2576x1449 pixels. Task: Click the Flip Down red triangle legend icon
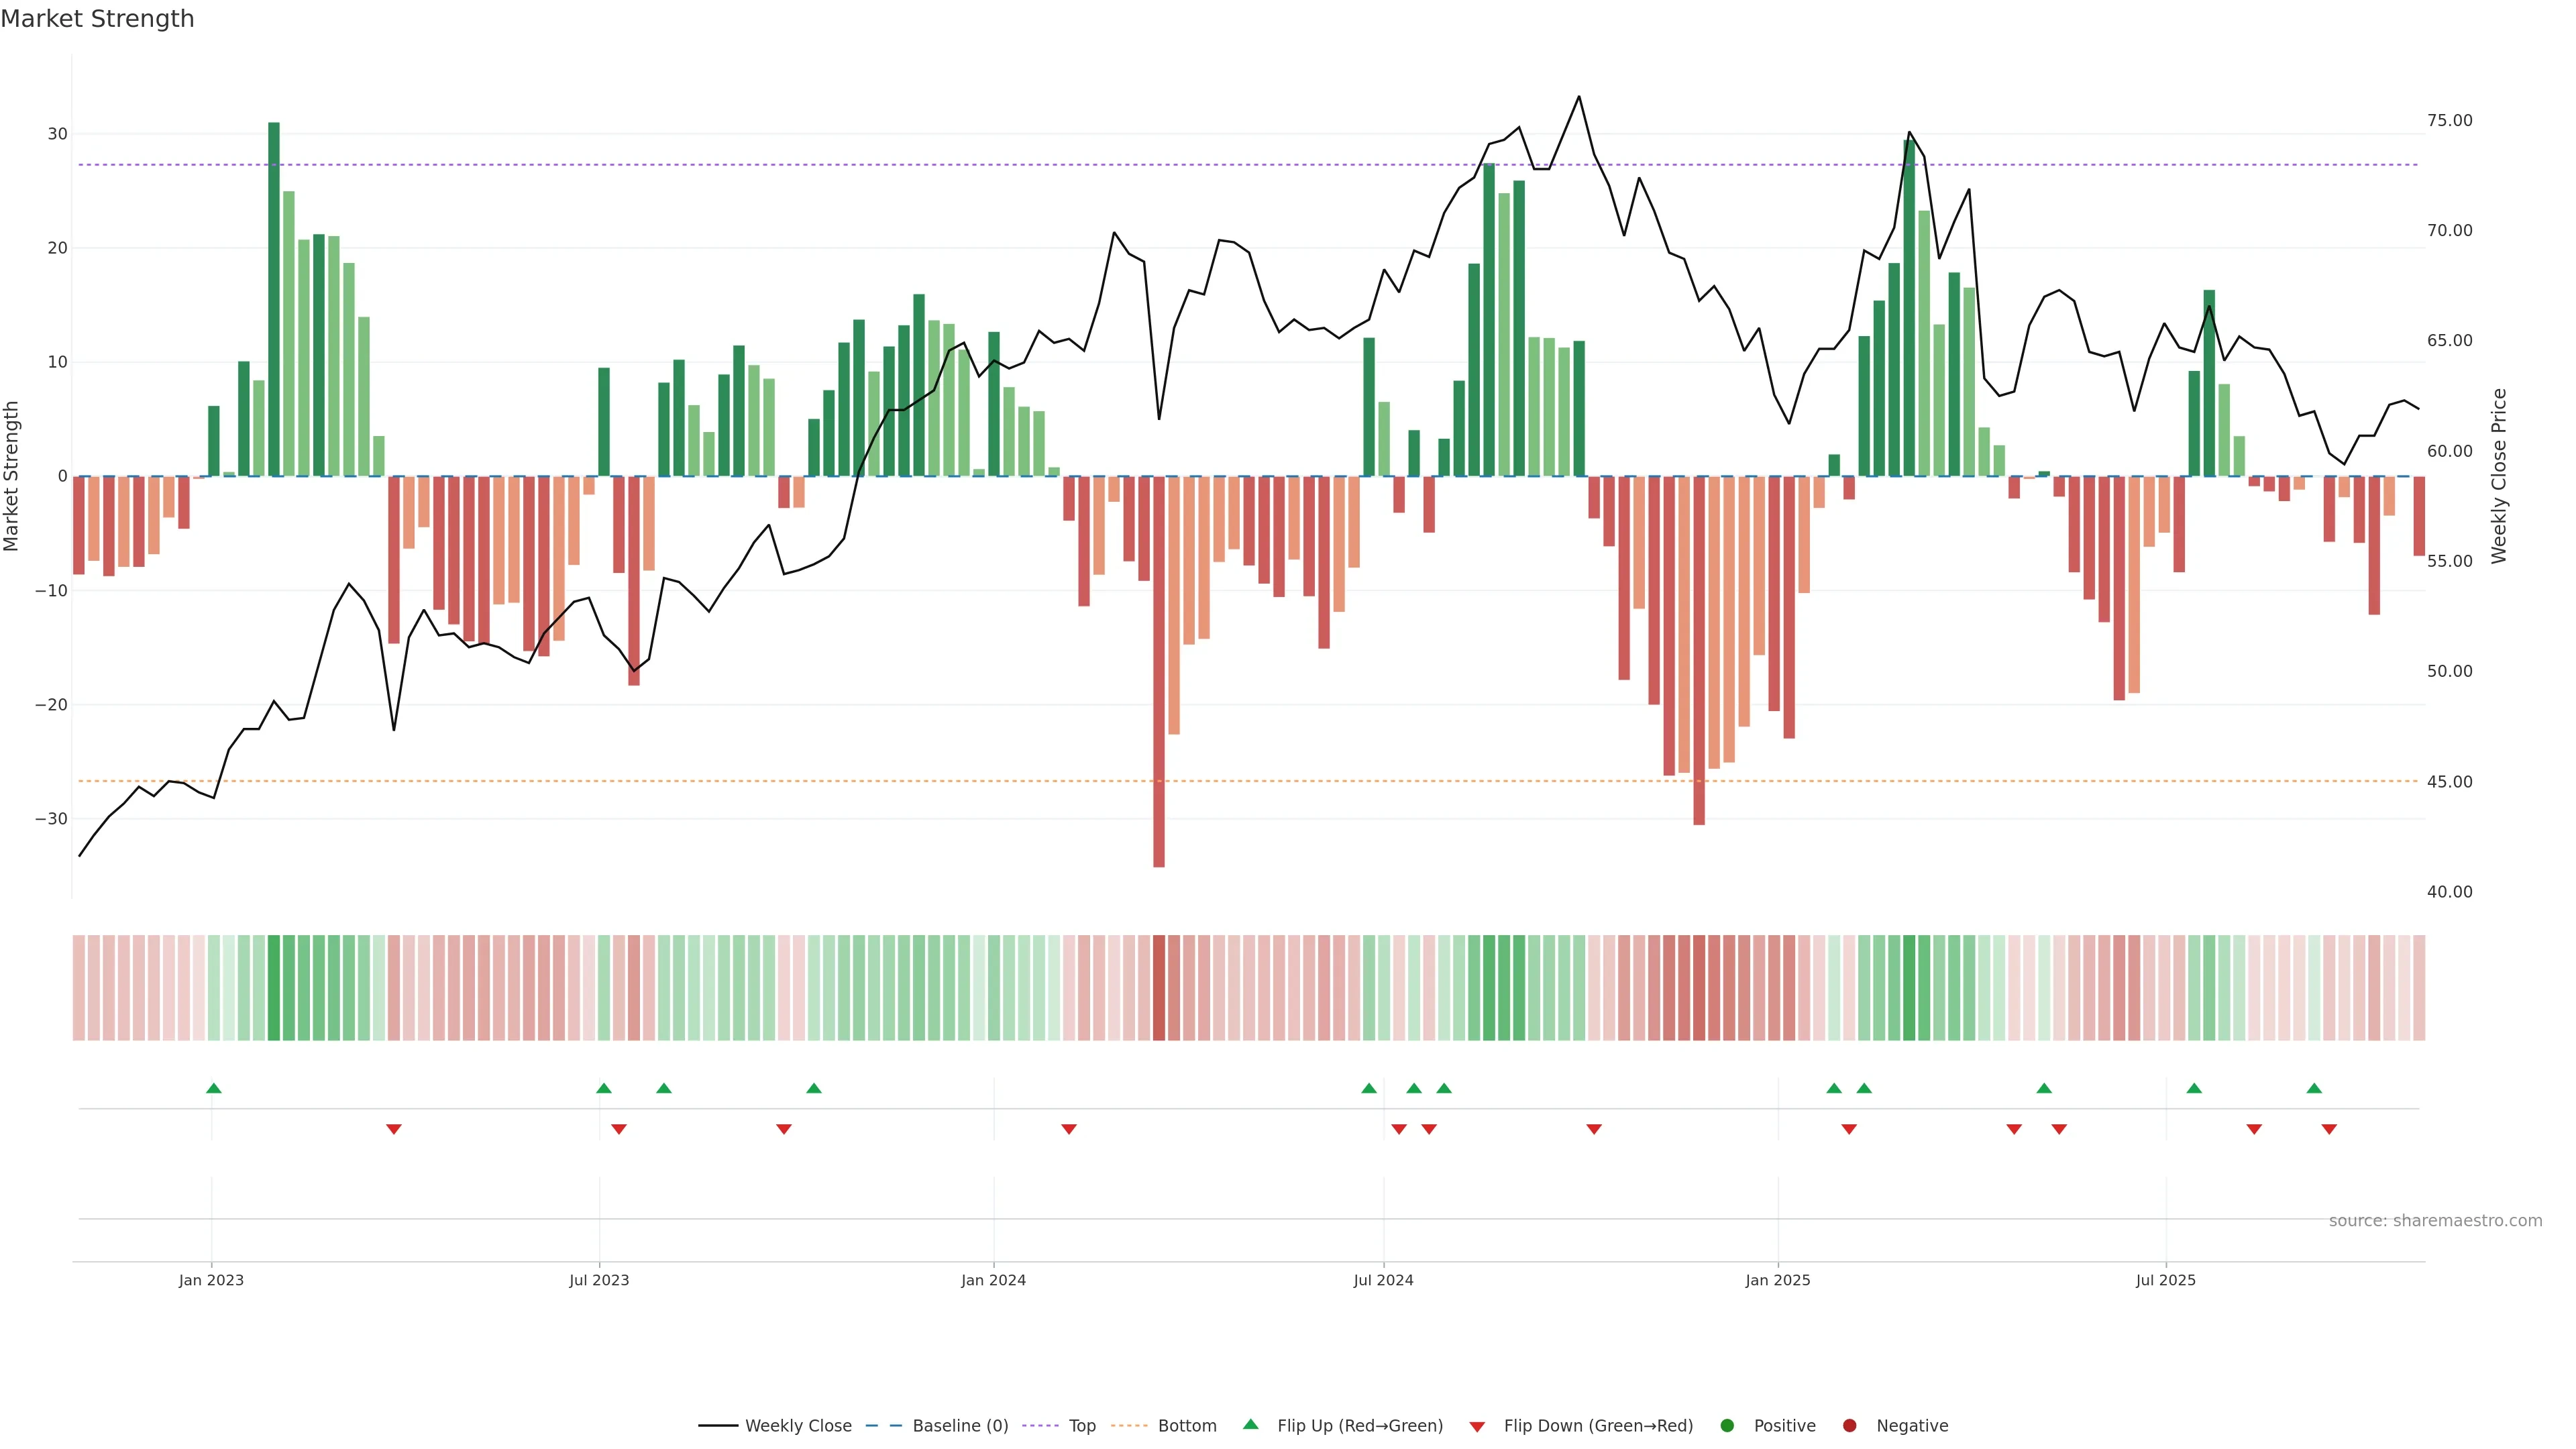click(x=1477, y=1427)
